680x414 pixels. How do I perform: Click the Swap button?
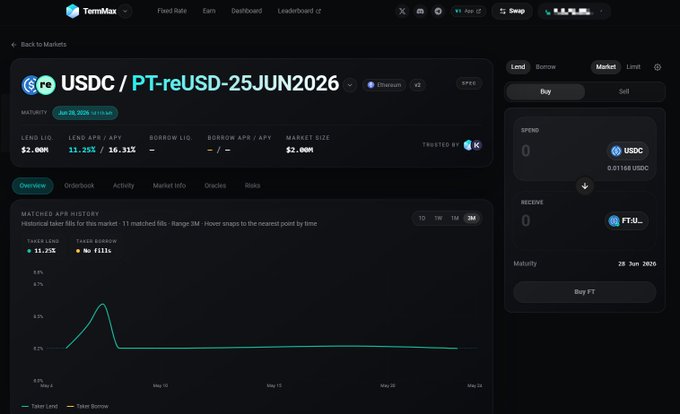coord(512,11)
